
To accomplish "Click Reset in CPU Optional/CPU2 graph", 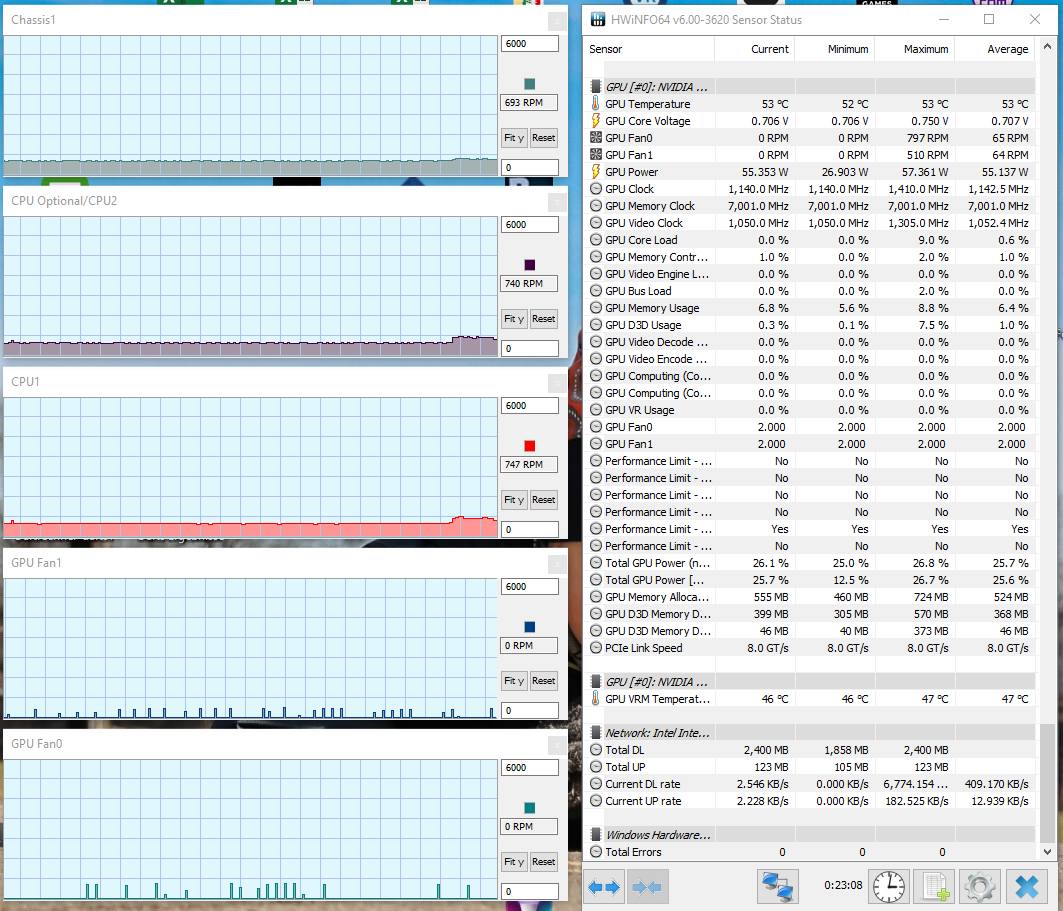I will (x=544, y=319).
